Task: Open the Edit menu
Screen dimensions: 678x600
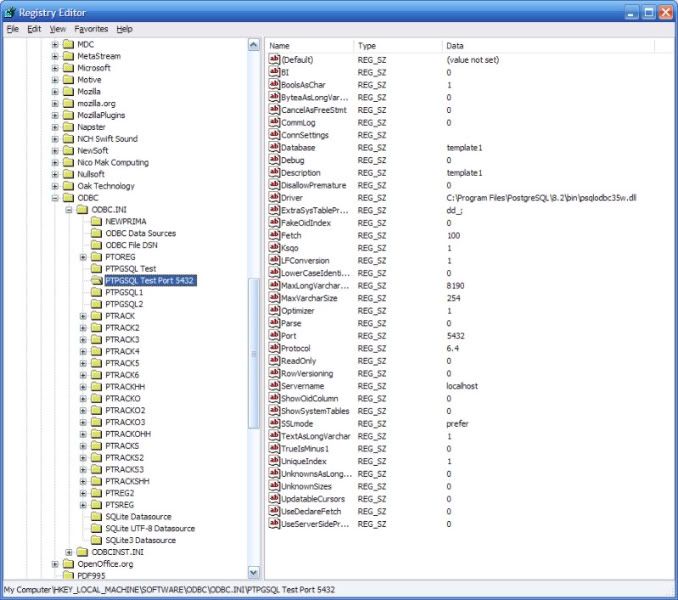Action: click(34, 29)
